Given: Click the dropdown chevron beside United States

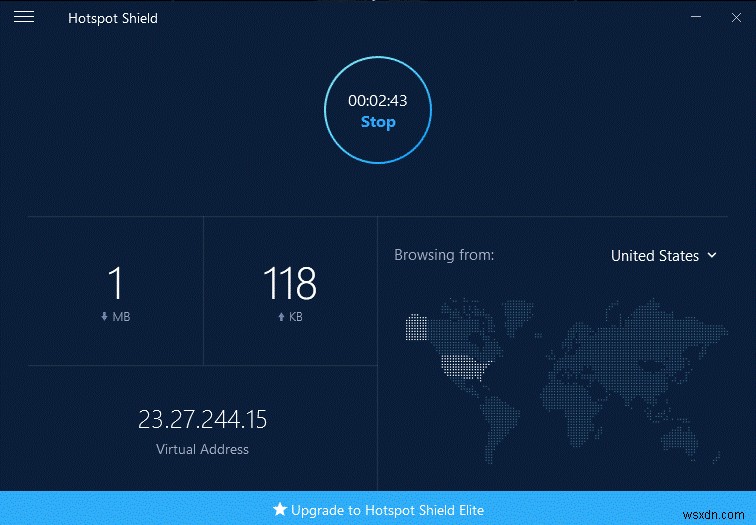Looking at the screenshot, I should tap(712, 255).
